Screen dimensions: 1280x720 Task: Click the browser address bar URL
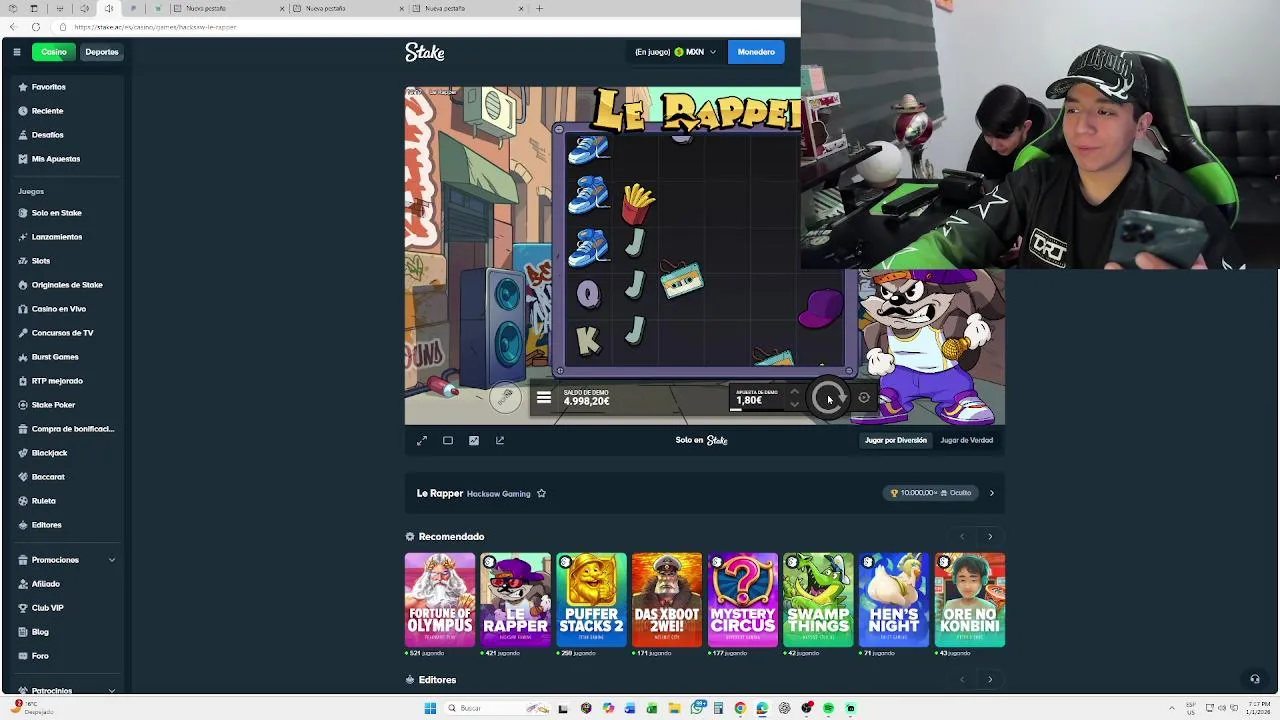(155, 27)
